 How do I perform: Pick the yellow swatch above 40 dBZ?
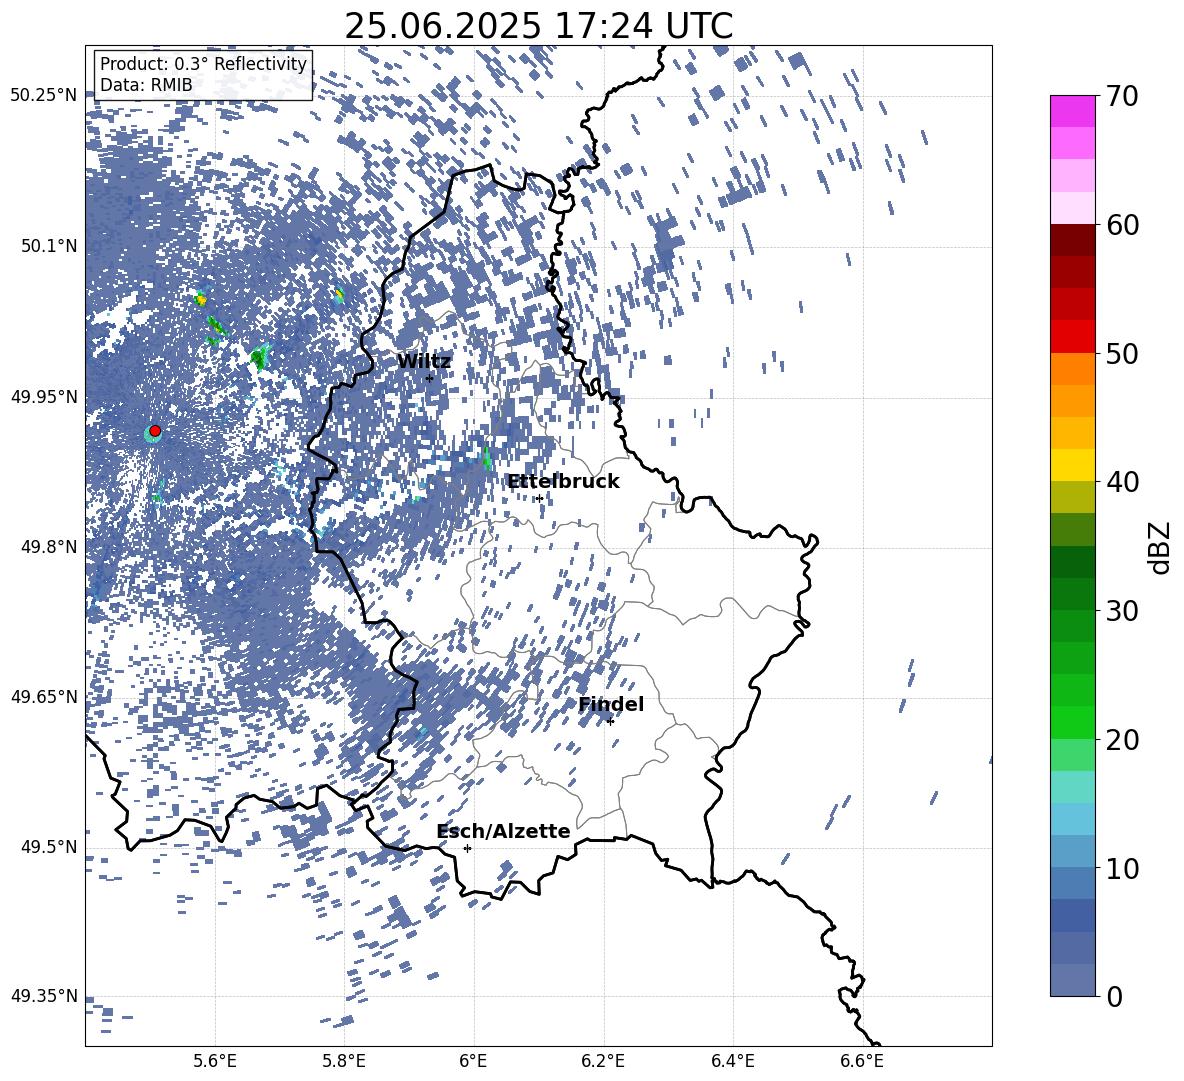click(x=1072, y=465)
